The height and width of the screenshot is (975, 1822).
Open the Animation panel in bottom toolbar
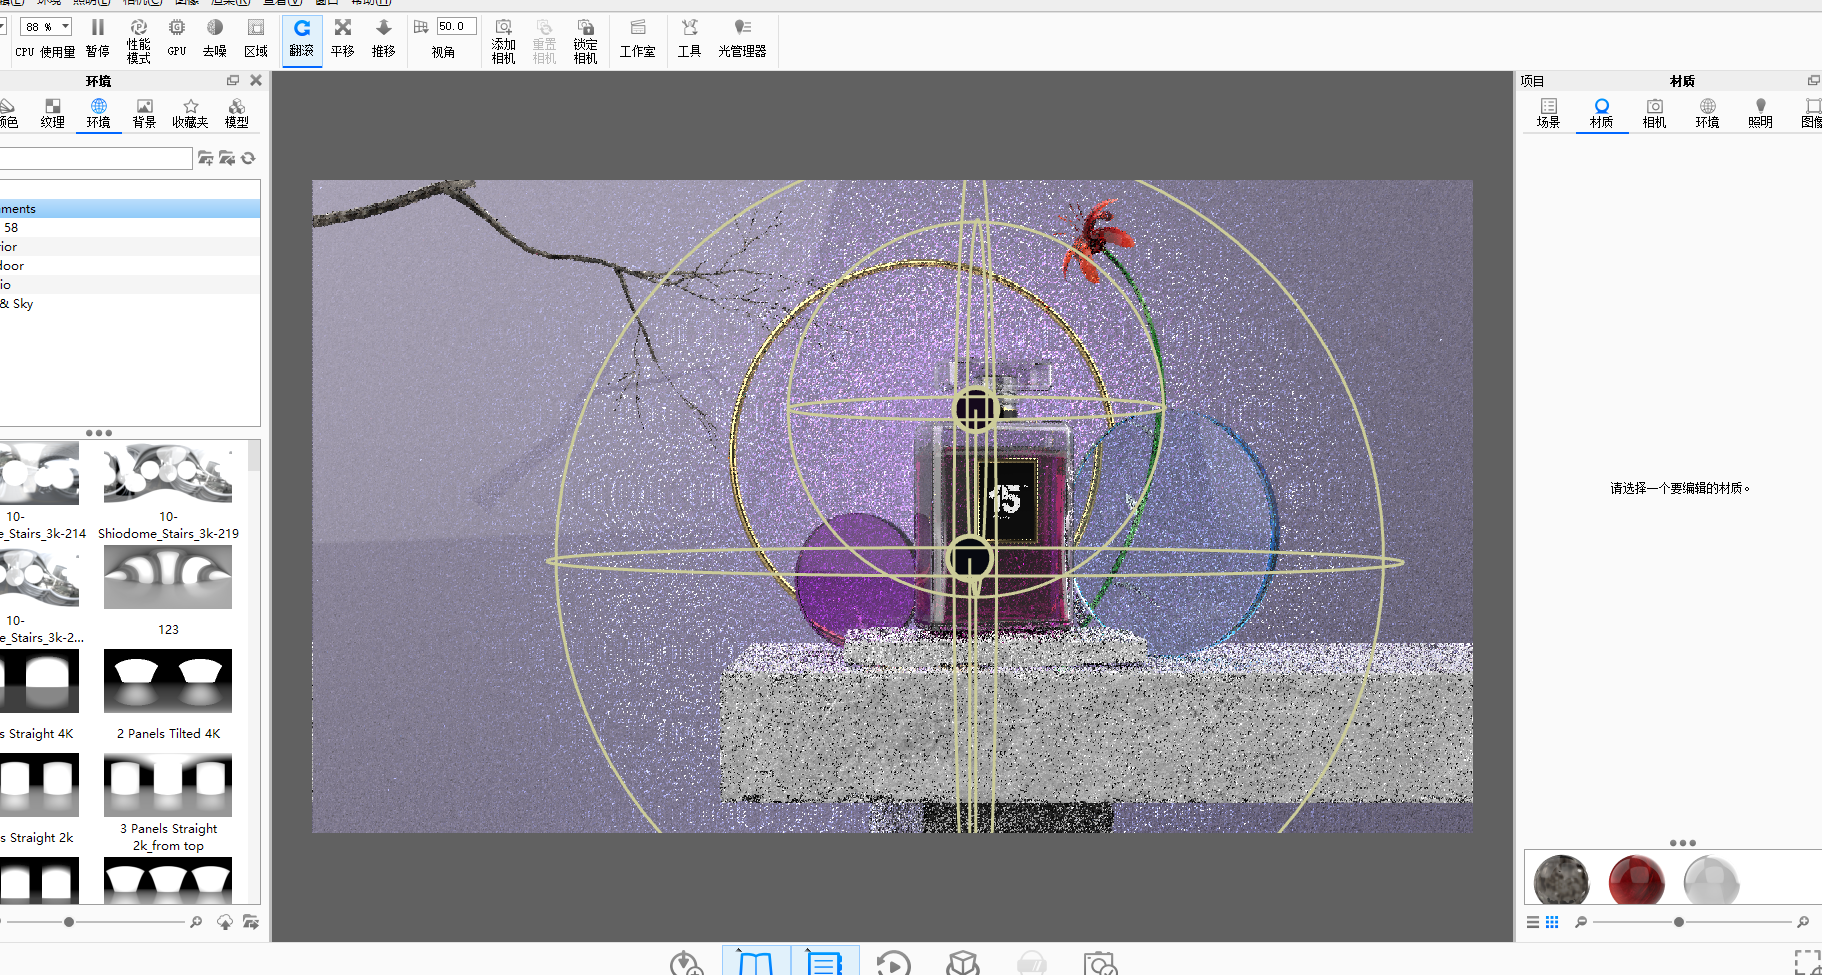(893, 963)
